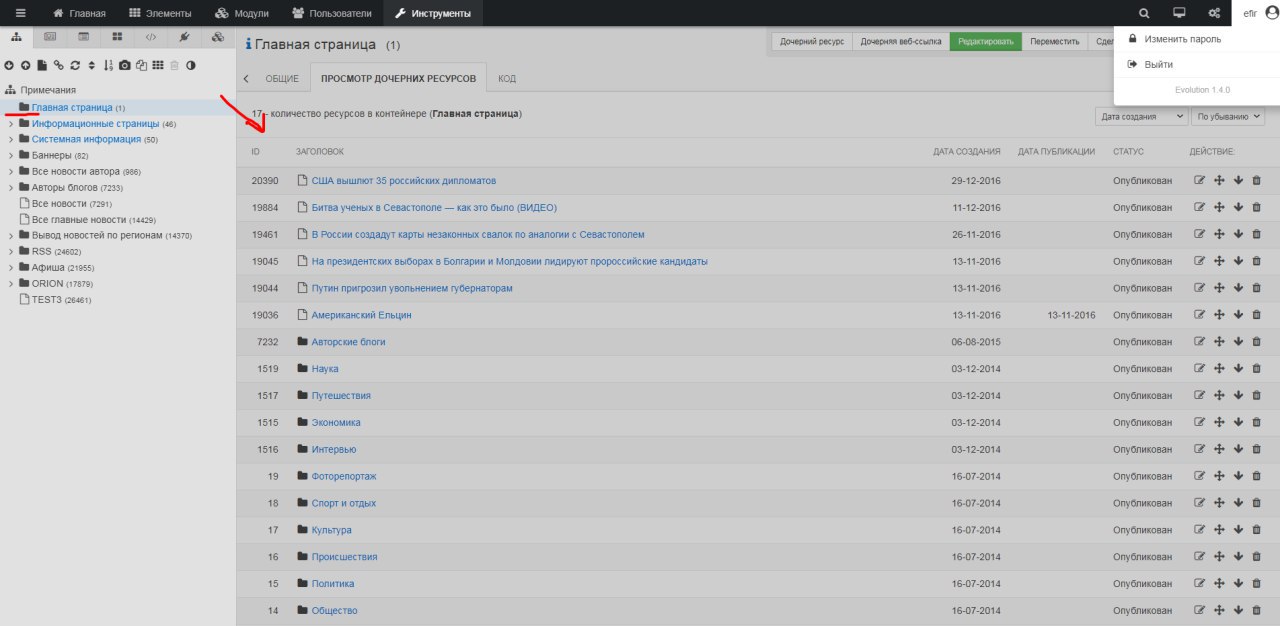The width and height of the screenshot is (1280, 626).
Task: Expand the Баннеры tree node
Action: click(11, 156)
